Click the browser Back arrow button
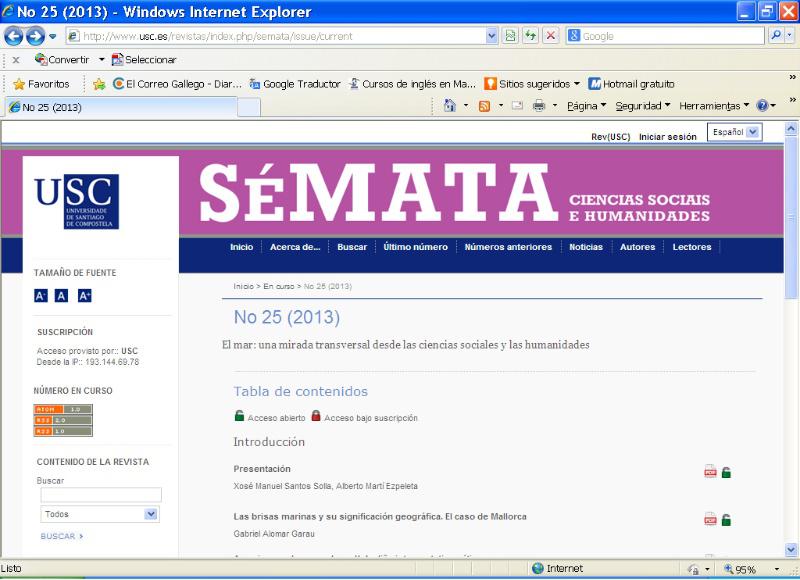Image resolution: width=800 pixels, height=580 pixels. tap(13, 36)
